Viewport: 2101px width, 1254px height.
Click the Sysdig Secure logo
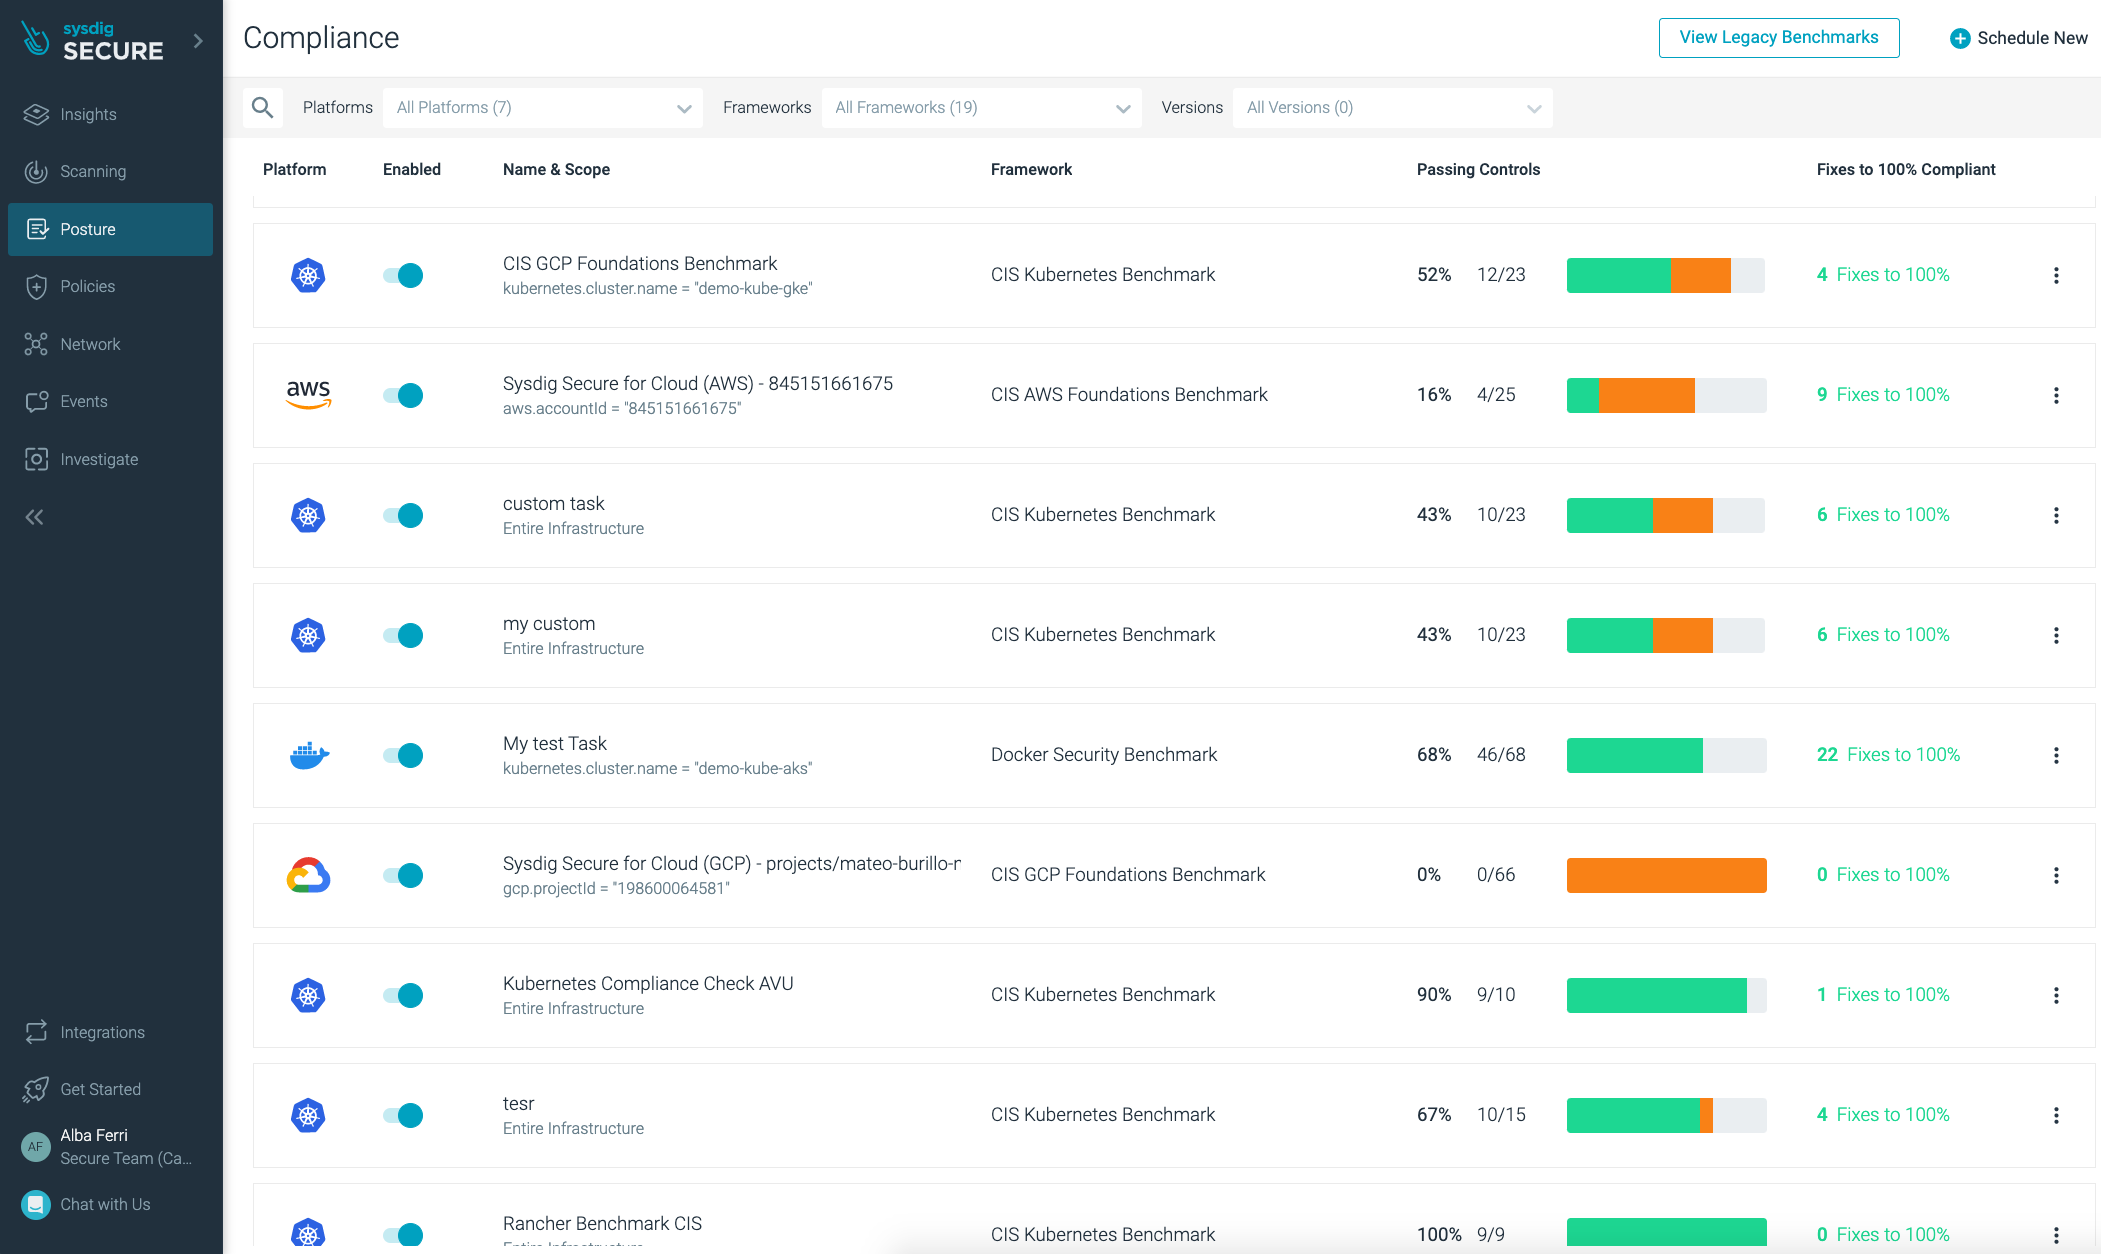(93, 41)
